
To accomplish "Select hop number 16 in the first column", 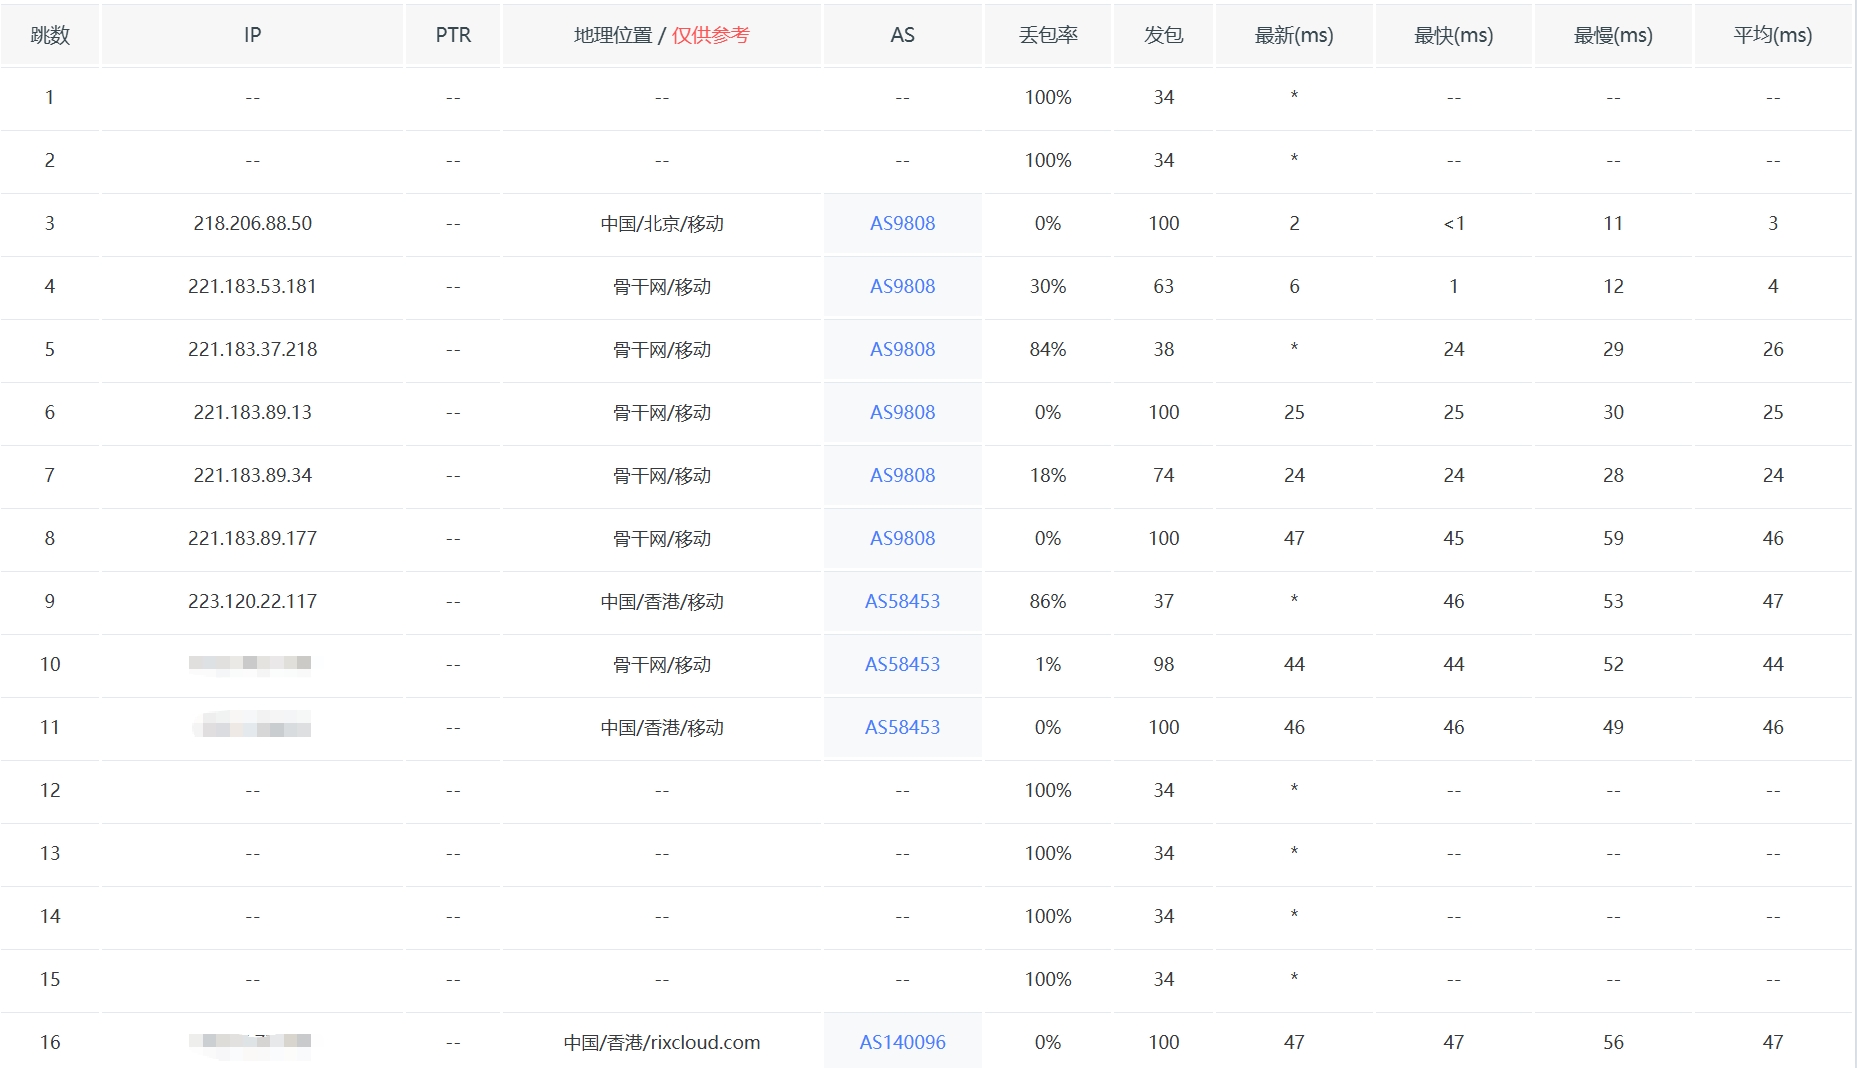I will [x=50, y=1042].
